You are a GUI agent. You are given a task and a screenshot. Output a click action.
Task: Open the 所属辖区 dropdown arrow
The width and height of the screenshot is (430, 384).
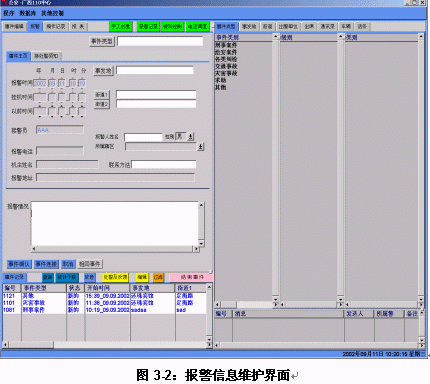coord(200,147)
